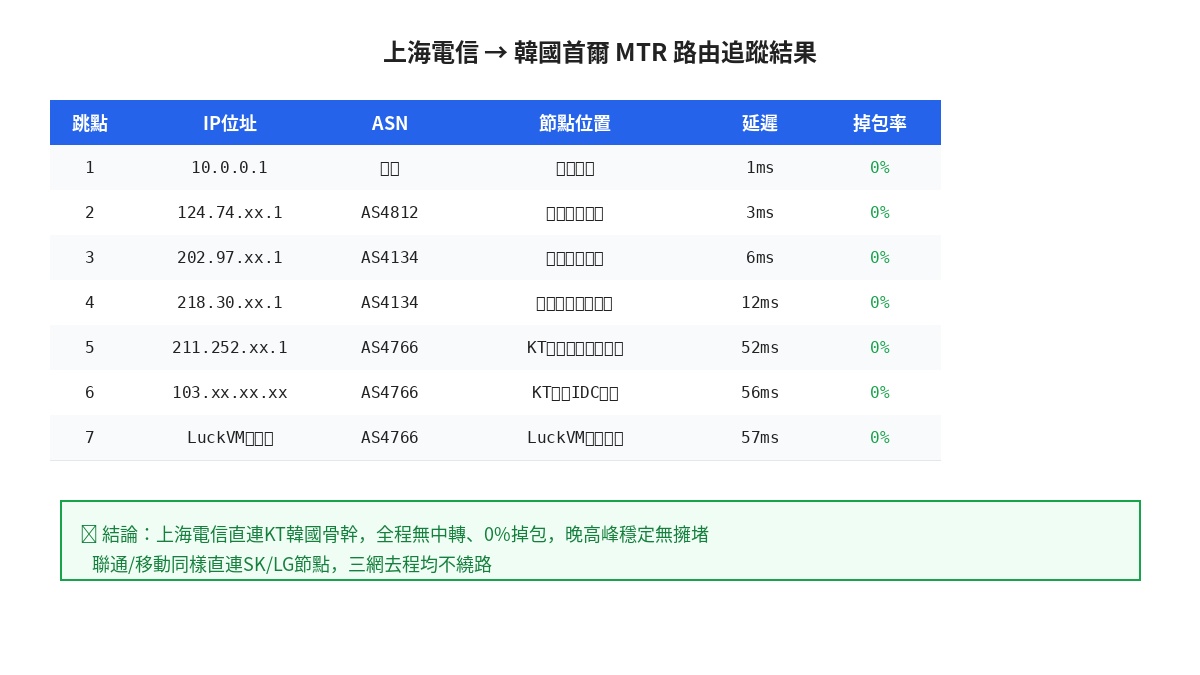The image size is (1200, 675).
Task: Click the 12ms latency value
Action: [x=760, y=303]
